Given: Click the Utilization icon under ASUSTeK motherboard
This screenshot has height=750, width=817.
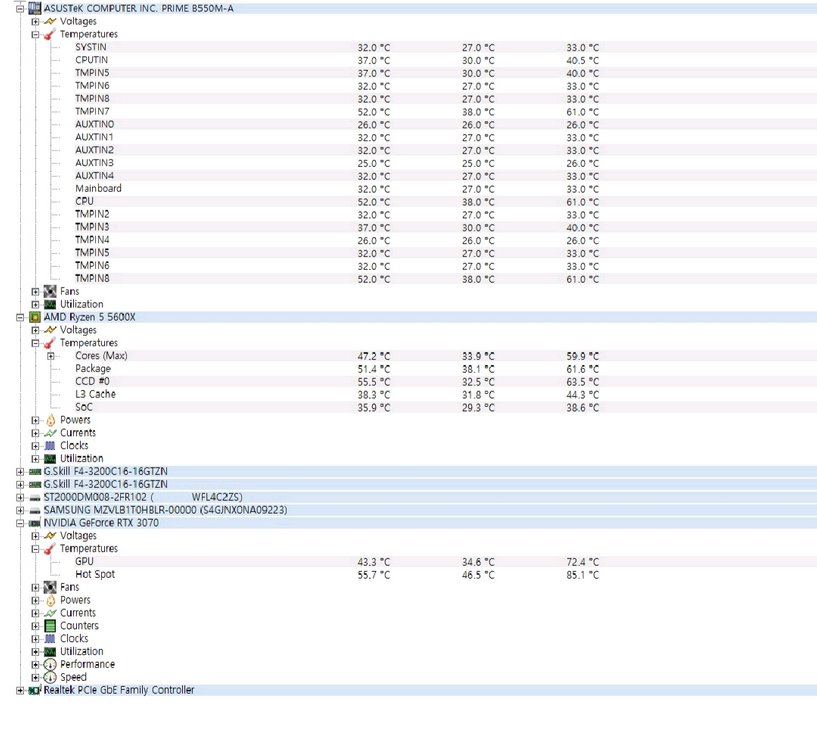Looking at the screenshot, I should coord(50,304).
